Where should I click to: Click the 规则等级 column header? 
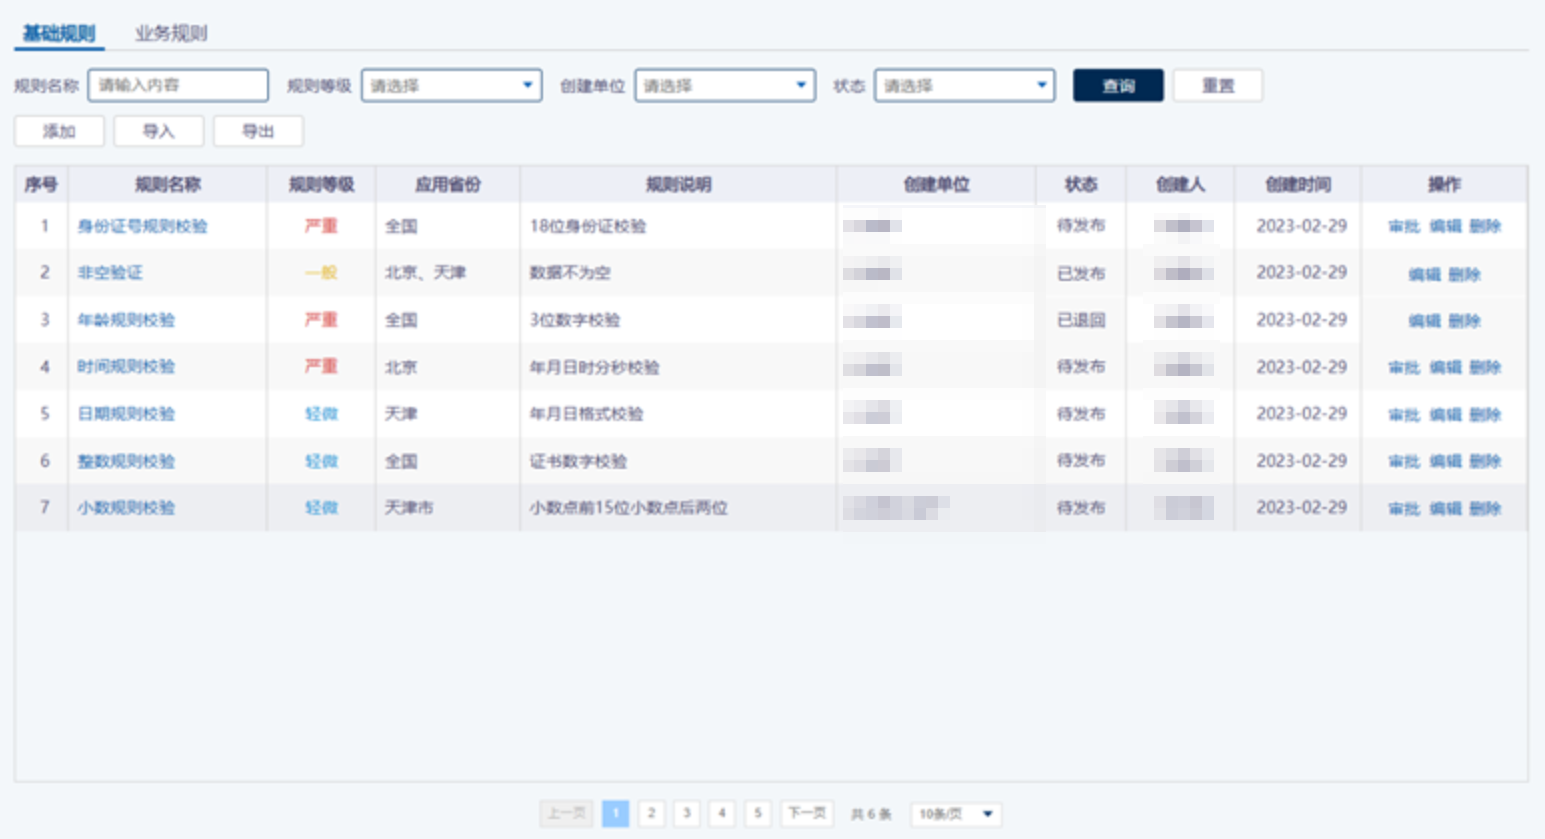[x=321, y=184]
